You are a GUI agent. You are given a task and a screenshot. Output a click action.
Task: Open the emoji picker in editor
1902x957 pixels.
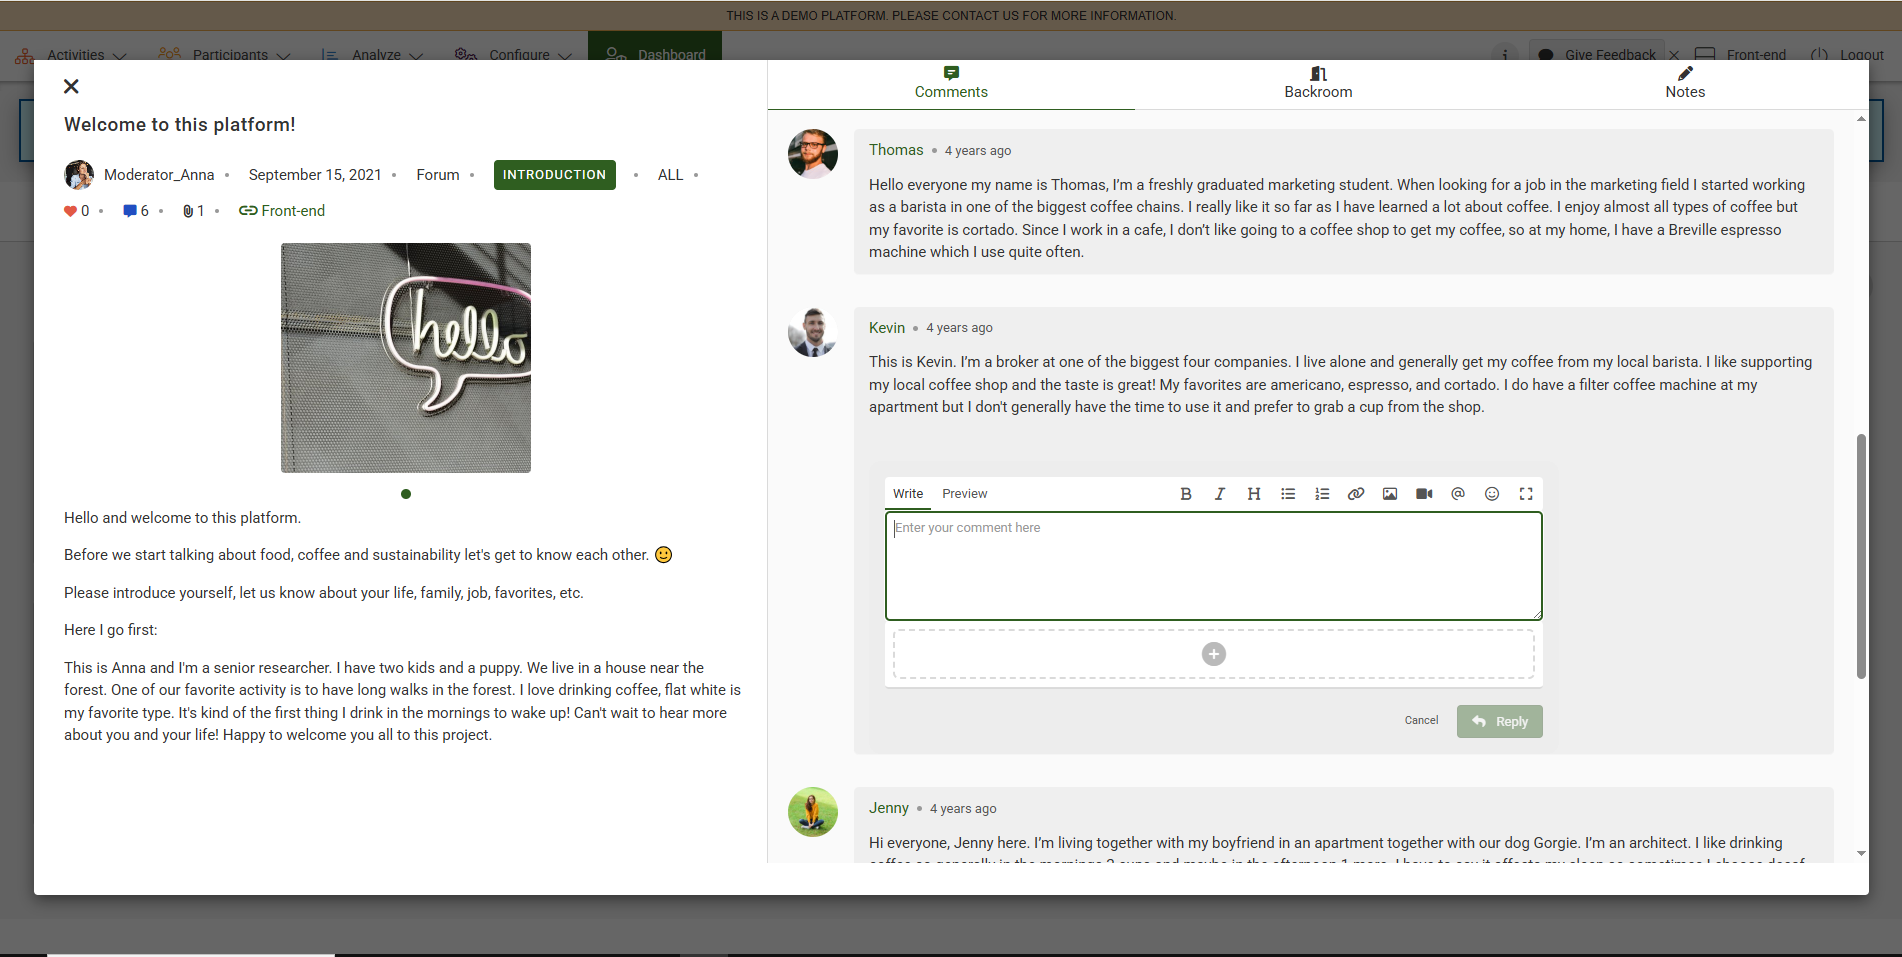click(1492, 494)
